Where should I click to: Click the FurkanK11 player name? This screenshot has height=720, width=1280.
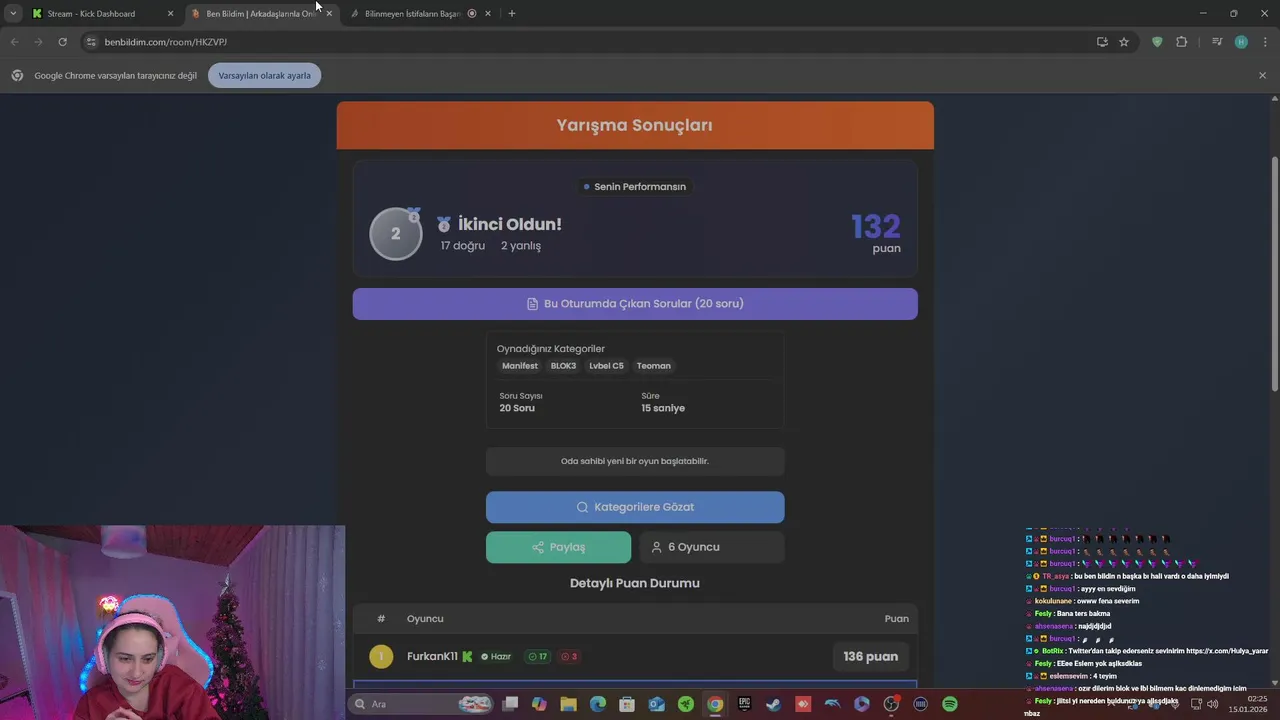coord(432,657)
